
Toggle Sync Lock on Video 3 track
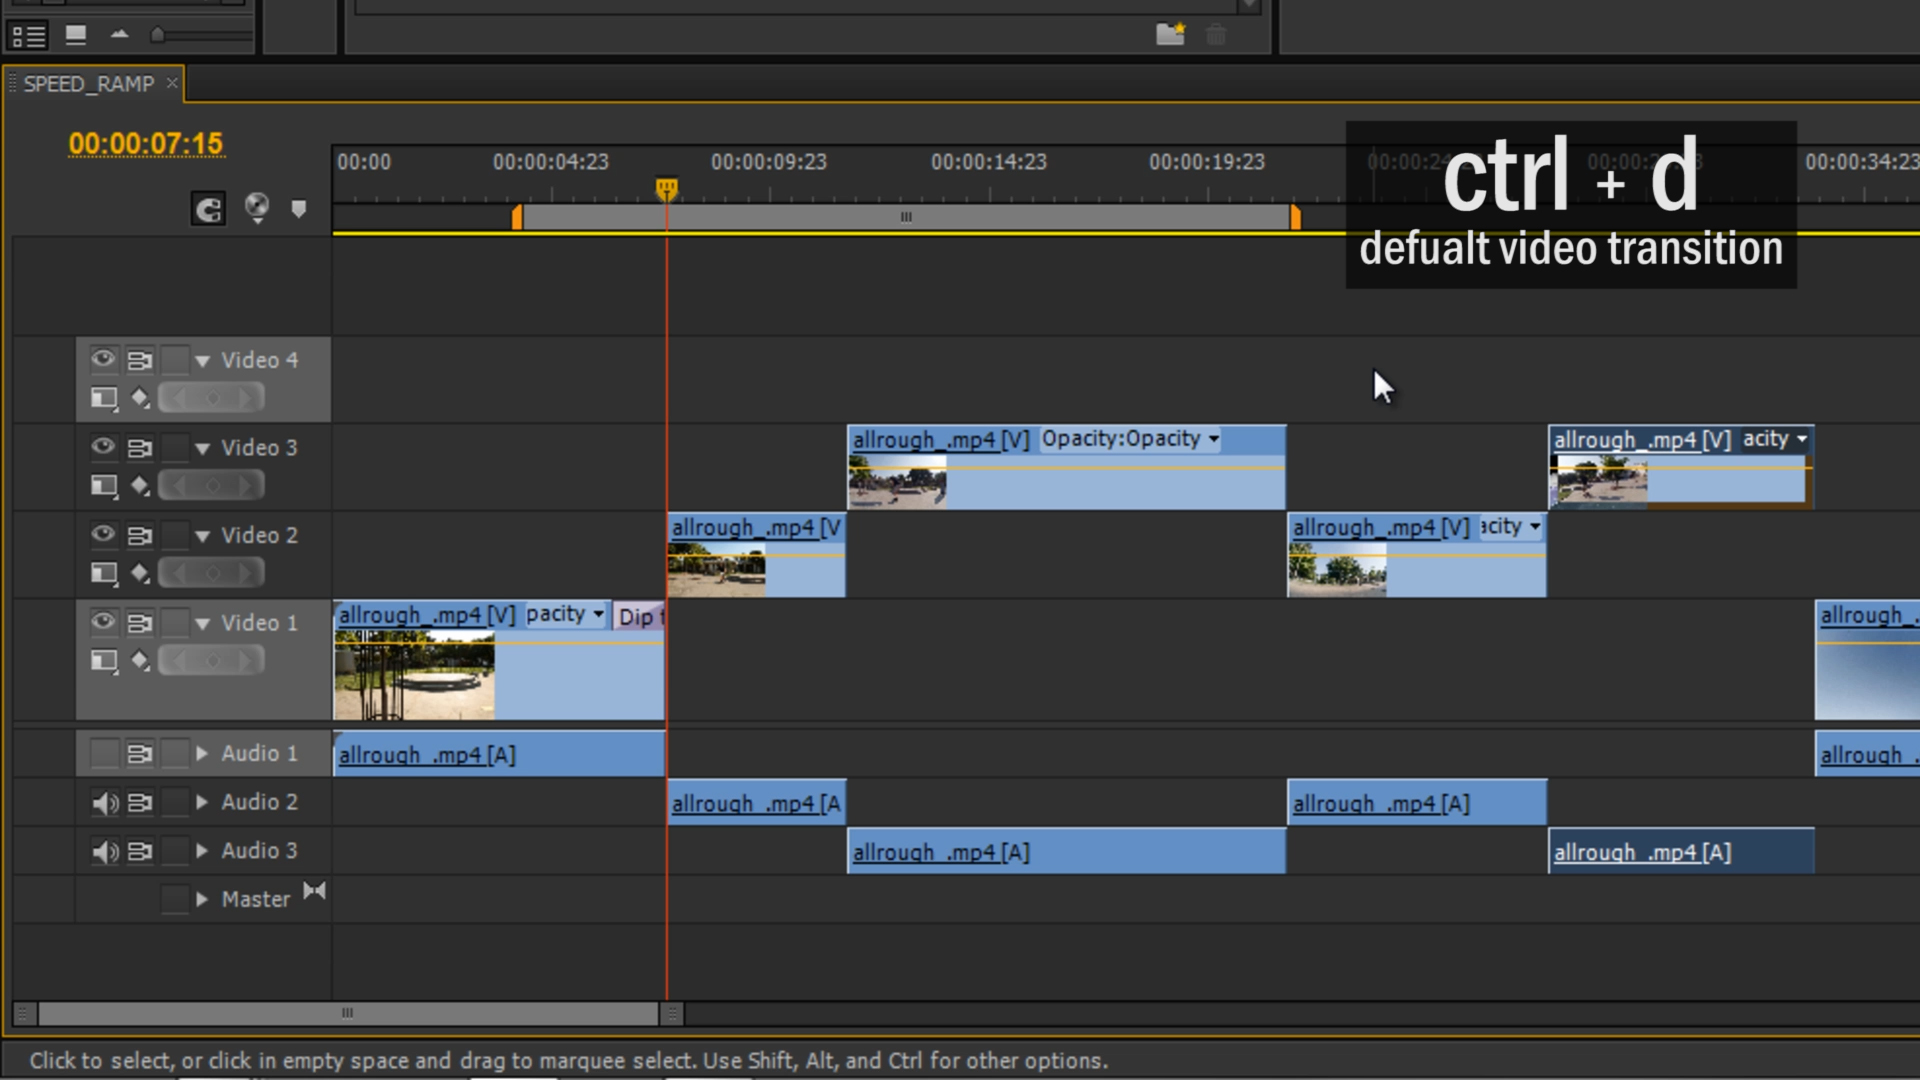pos(140,447)
